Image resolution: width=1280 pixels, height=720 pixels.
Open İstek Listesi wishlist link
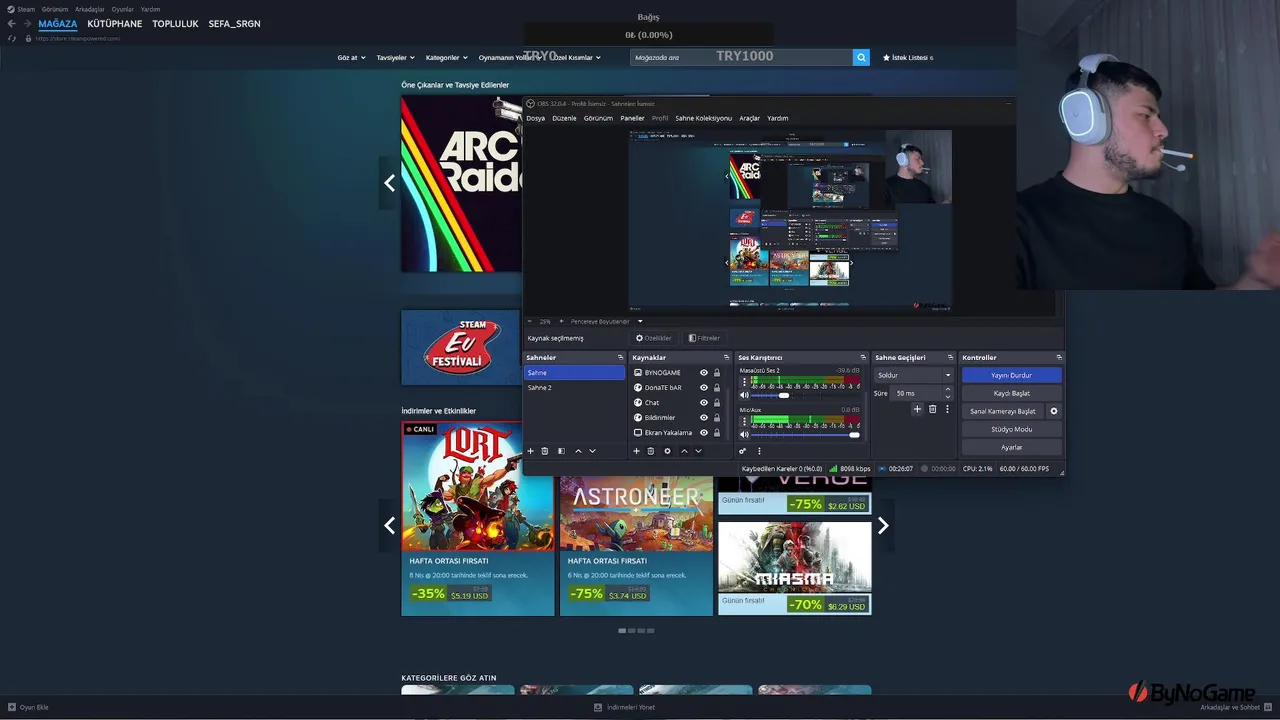pos(908,58)
